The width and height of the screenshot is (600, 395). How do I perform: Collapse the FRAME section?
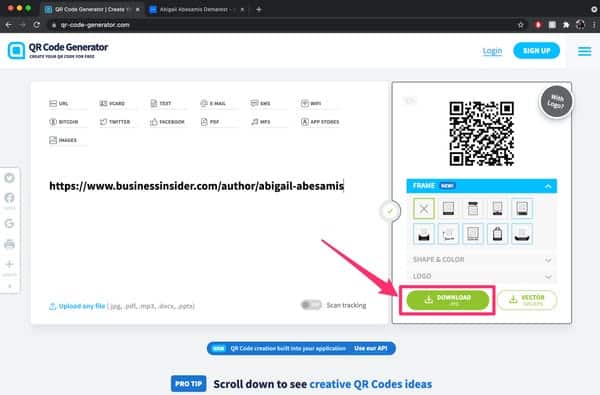pyautogui.click(x=481, y=186)
